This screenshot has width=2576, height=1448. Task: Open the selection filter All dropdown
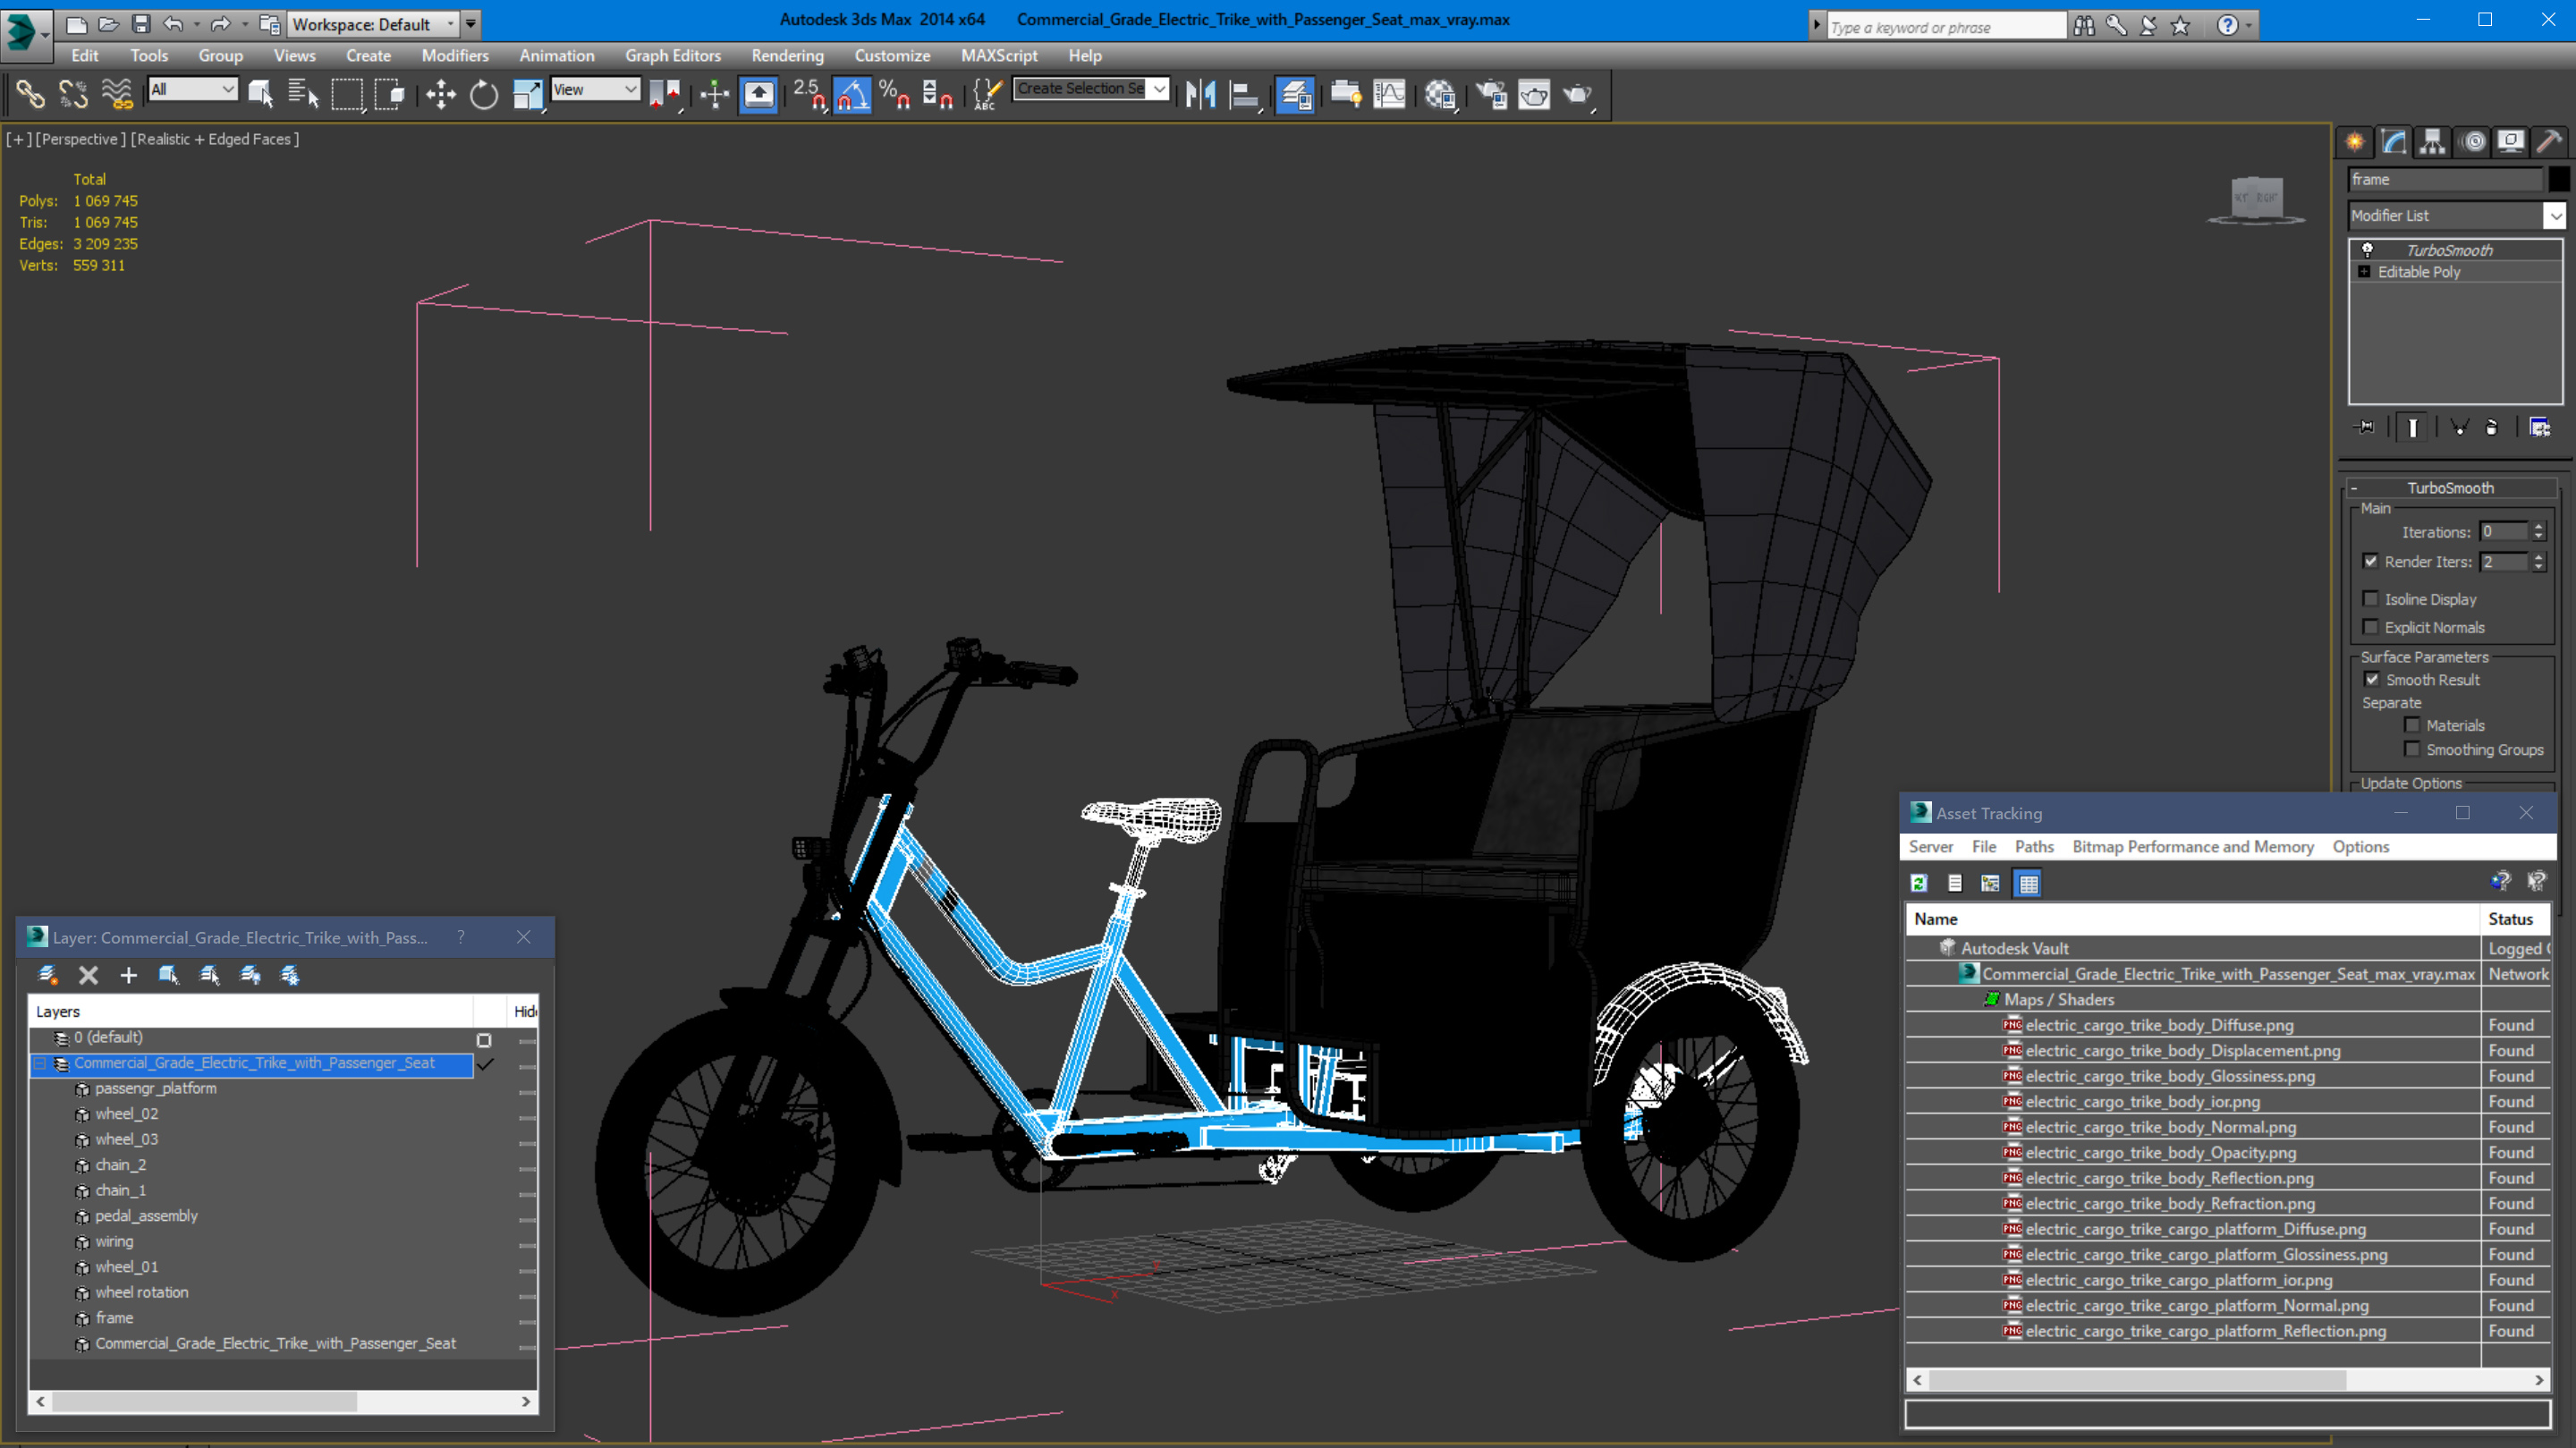point(228,89)
